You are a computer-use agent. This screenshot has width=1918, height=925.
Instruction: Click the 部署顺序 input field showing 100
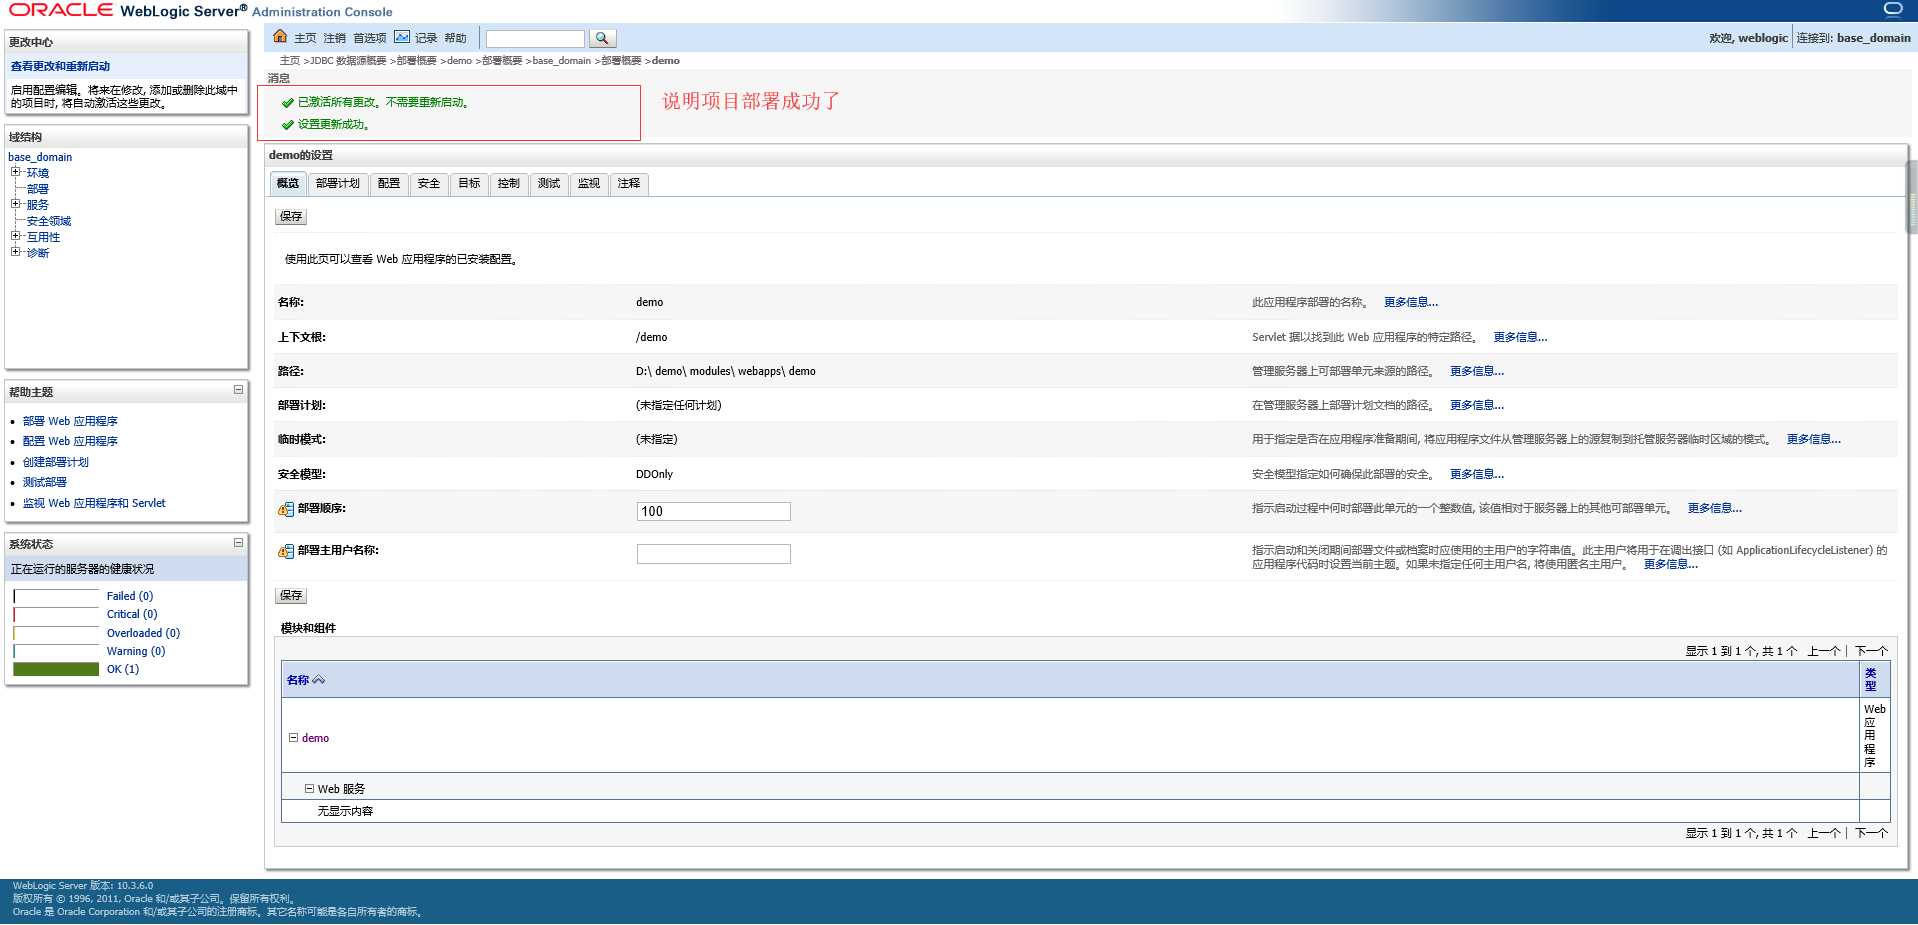click(x=713, y=511)
